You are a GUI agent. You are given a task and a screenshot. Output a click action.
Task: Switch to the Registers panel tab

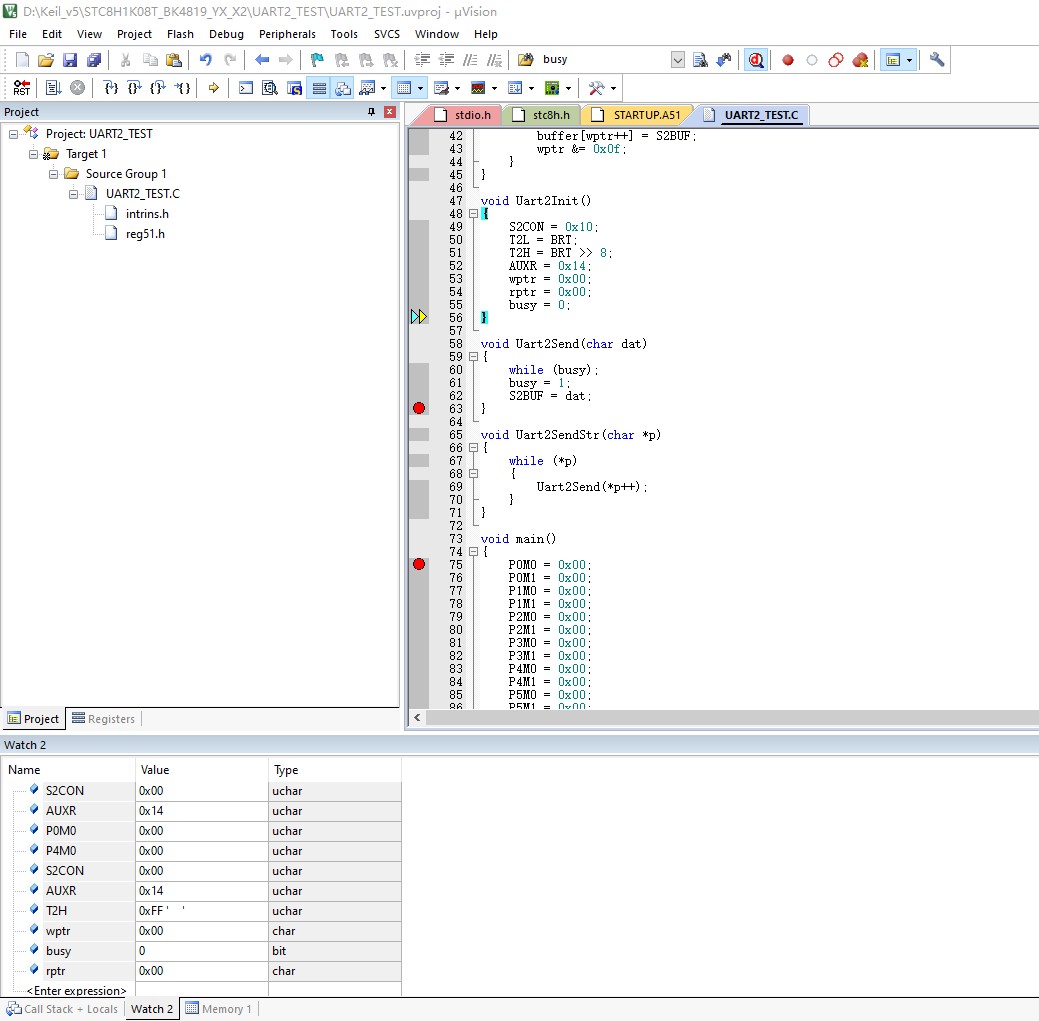tap(103, 718)
